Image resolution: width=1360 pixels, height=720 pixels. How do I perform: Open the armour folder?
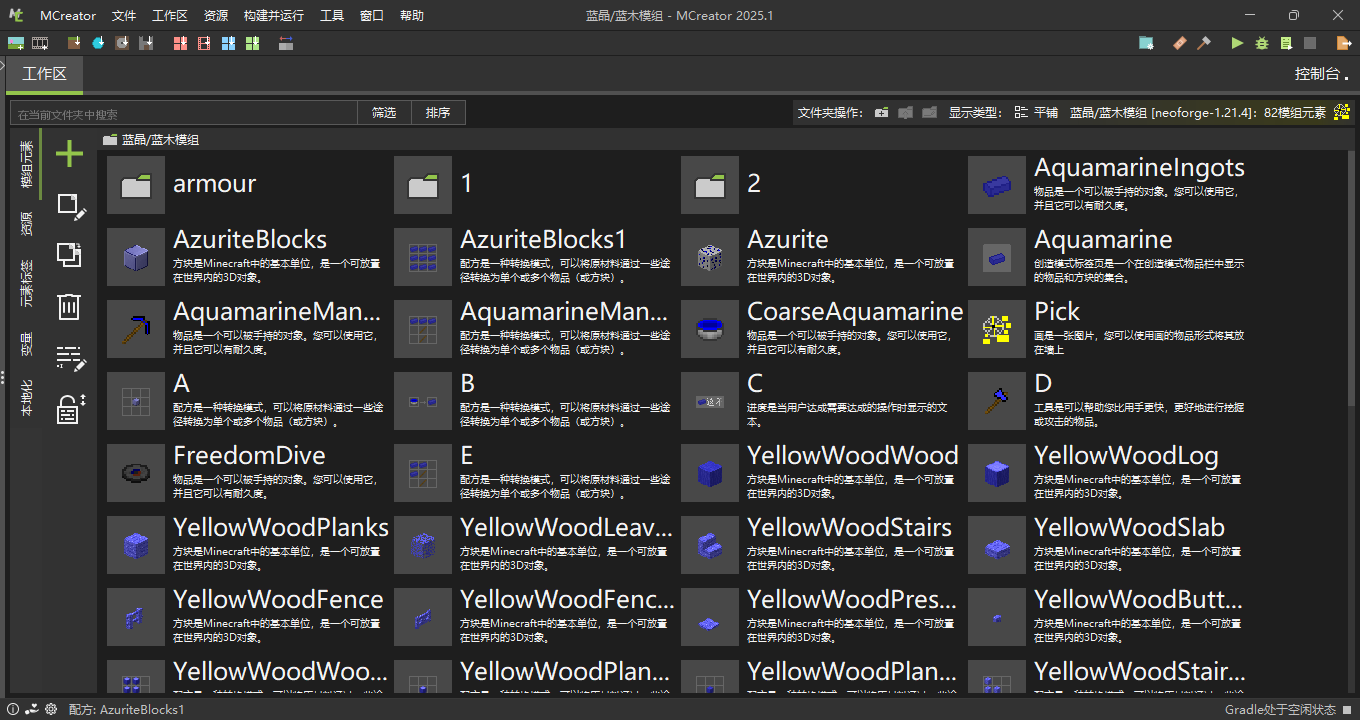[250, 185]
